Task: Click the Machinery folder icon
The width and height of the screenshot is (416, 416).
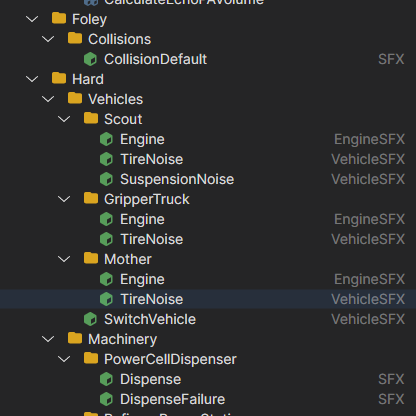Action: click(x=75, y=338)
